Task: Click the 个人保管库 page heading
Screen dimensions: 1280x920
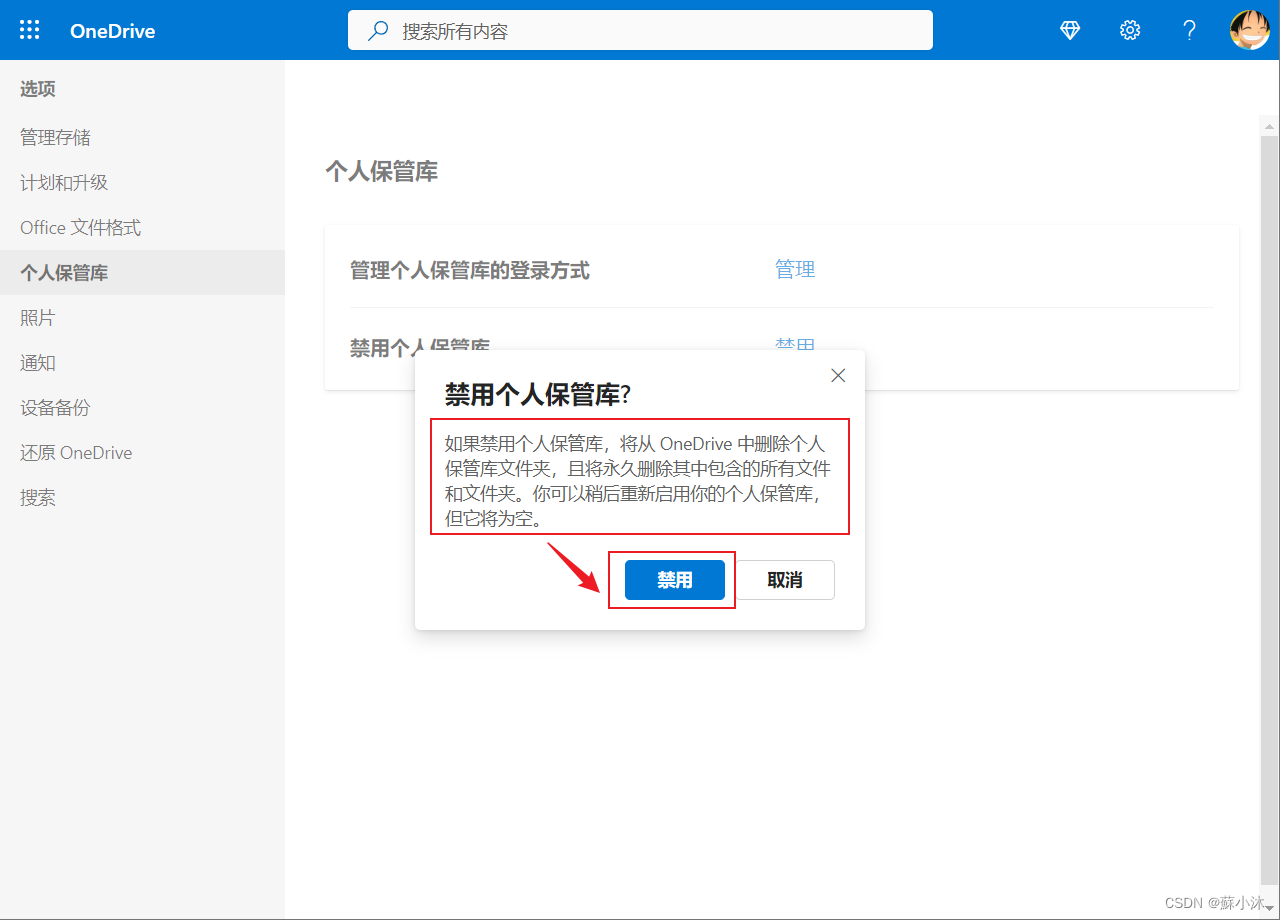Action: (x=381, y=171)
